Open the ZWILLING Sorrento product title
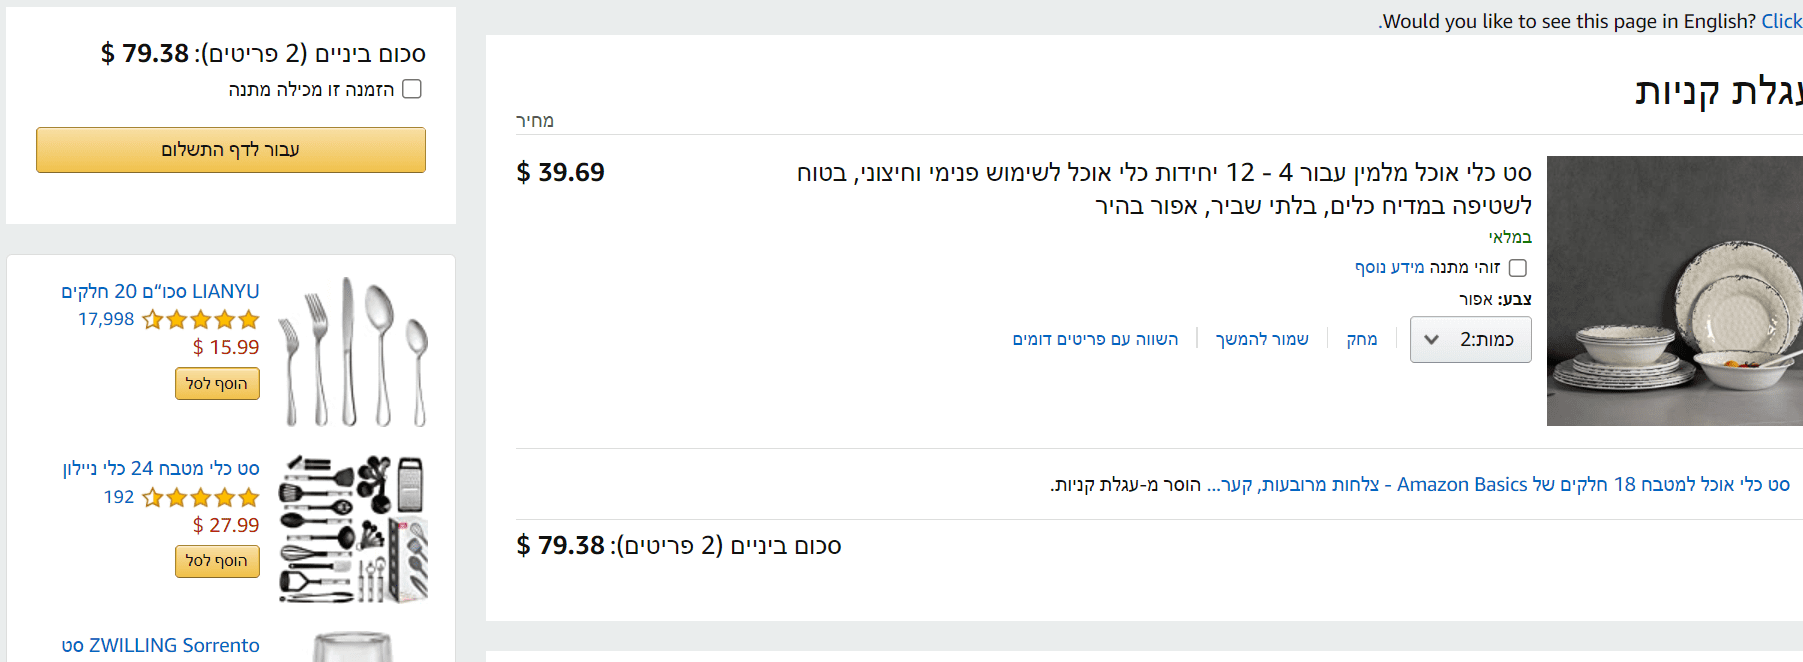Screen dimensions: 1803x662 [160, 646]
